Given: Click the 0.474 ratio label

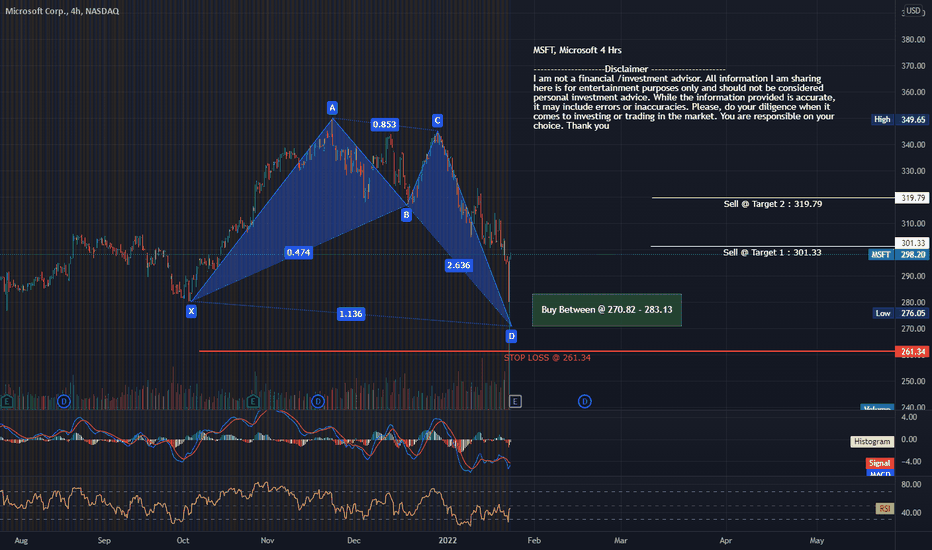Looking at the screenshot, I should pyautogui.click(x=298, y=252).
